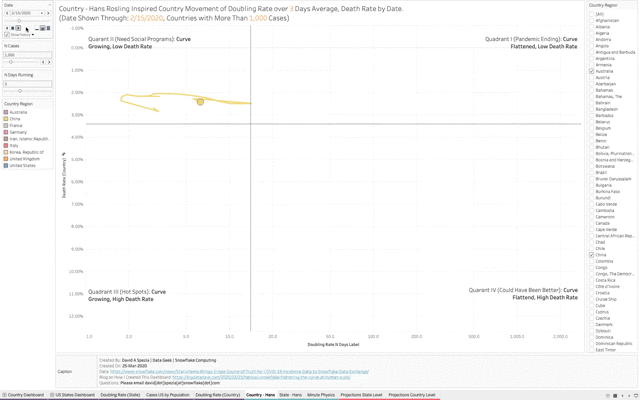Check the Brazil country checkbox
This screenshot has height=400, width=640.
592,172
